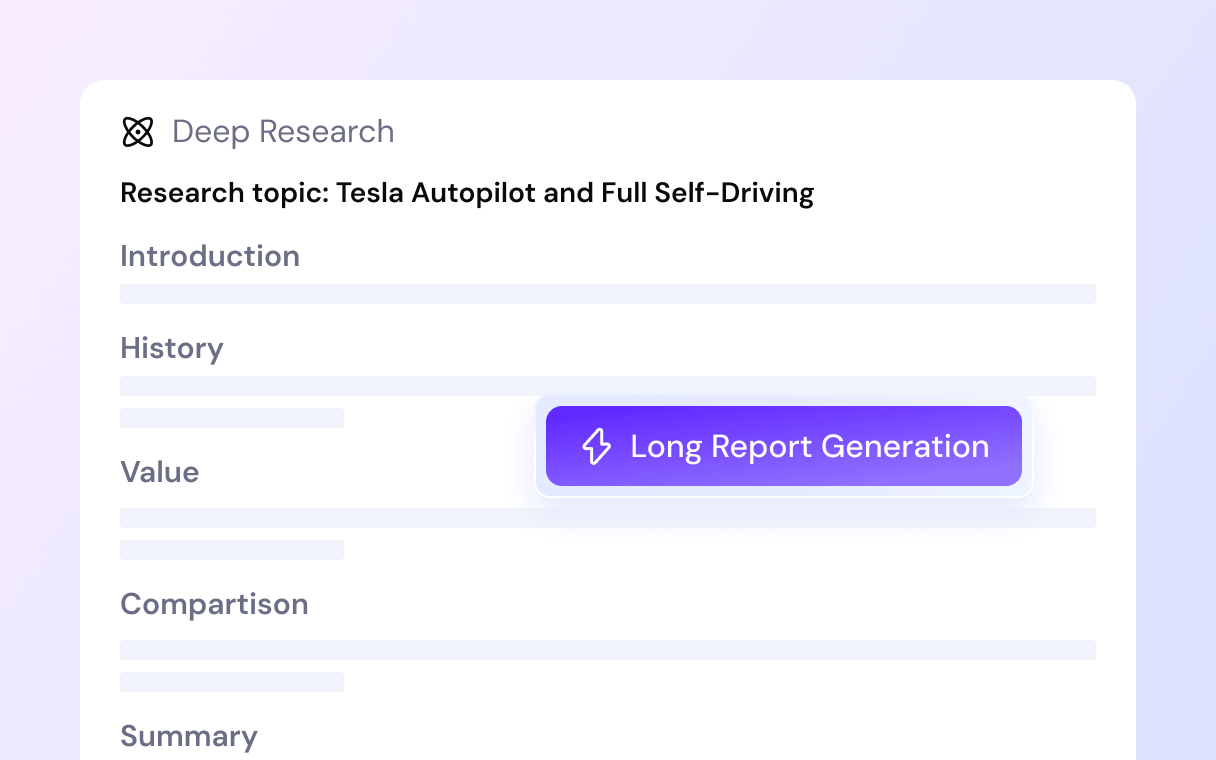This screenshot has height=760, width=1216.
Task: Select the Deep Research title text
Action: (x=283, y=132)
